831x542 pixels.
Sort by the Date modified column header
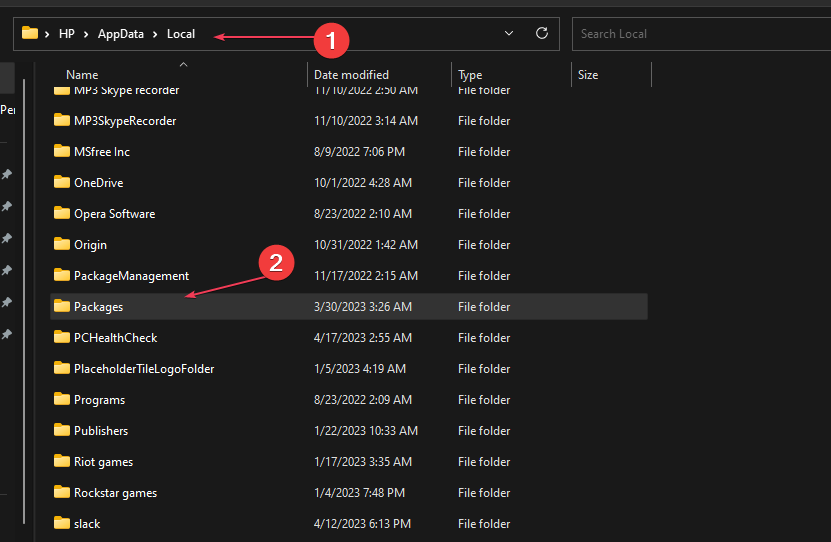pyautogui.click(x=351, y=75)
